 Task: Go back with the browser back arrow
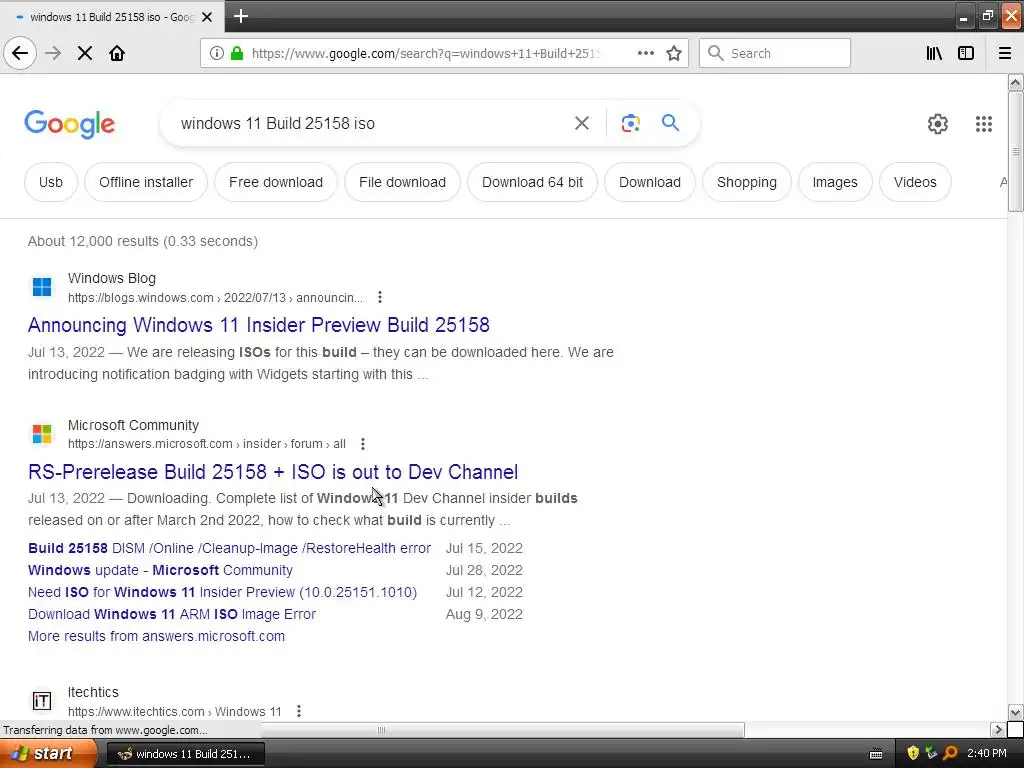(20, 54)
